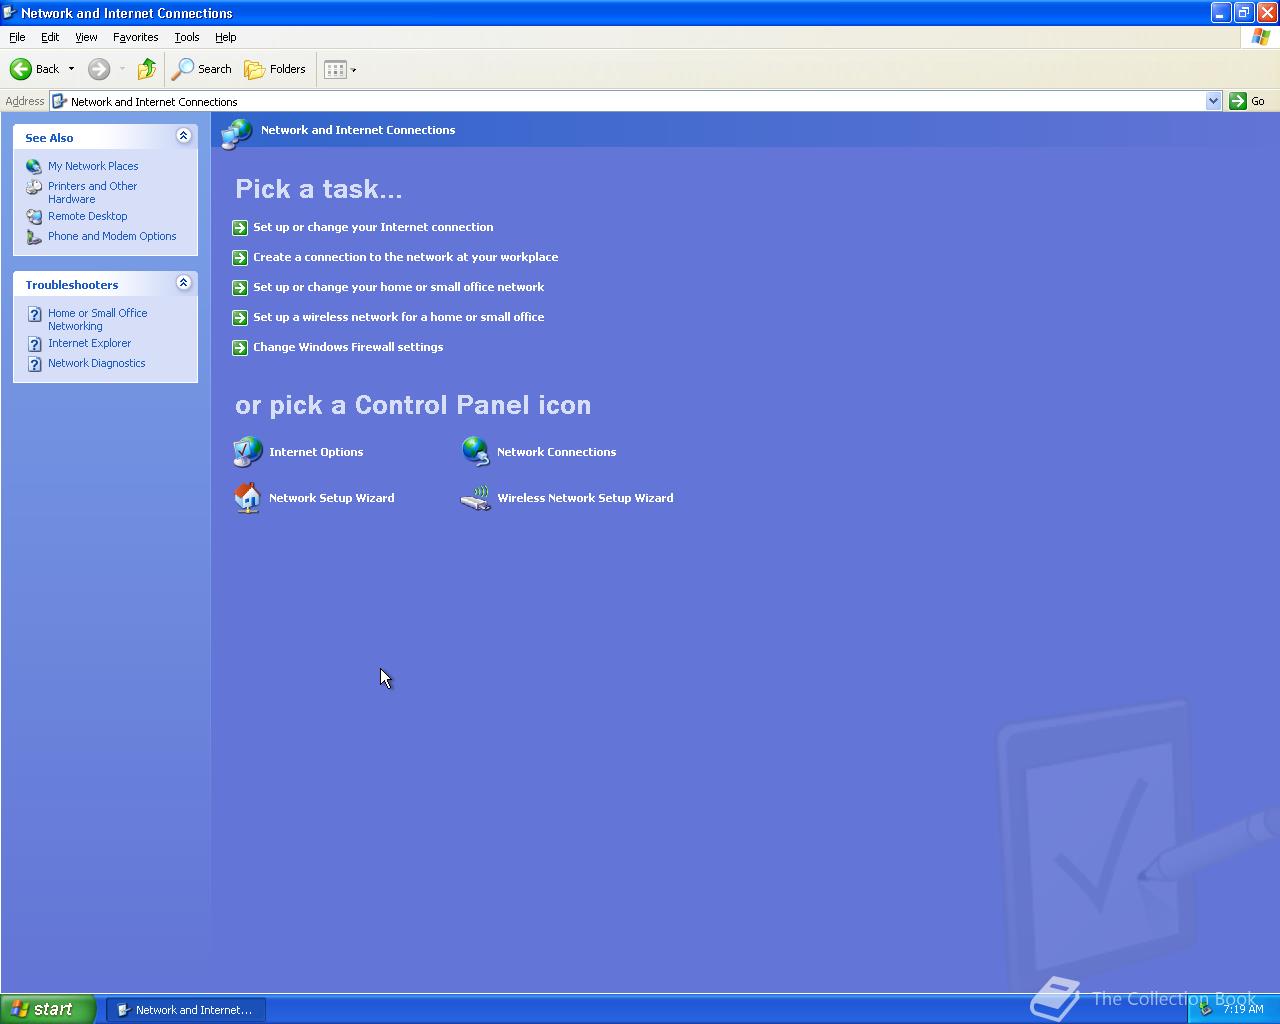Open Phone and Modem Options link

point(112,236)
